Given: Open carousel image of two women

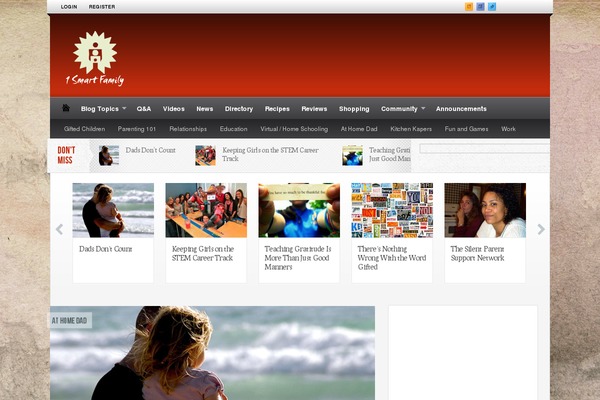Looking at the screenshot, I should [485, 210].
